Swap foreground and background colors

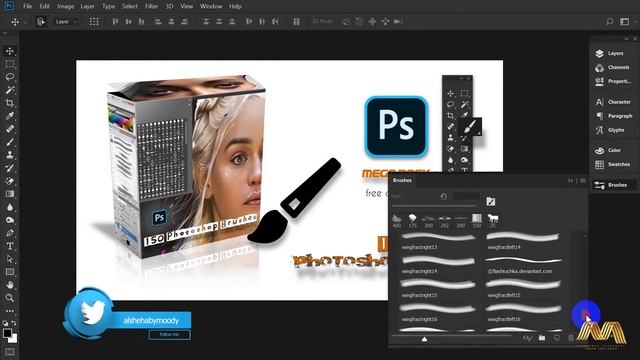point(14,323)
